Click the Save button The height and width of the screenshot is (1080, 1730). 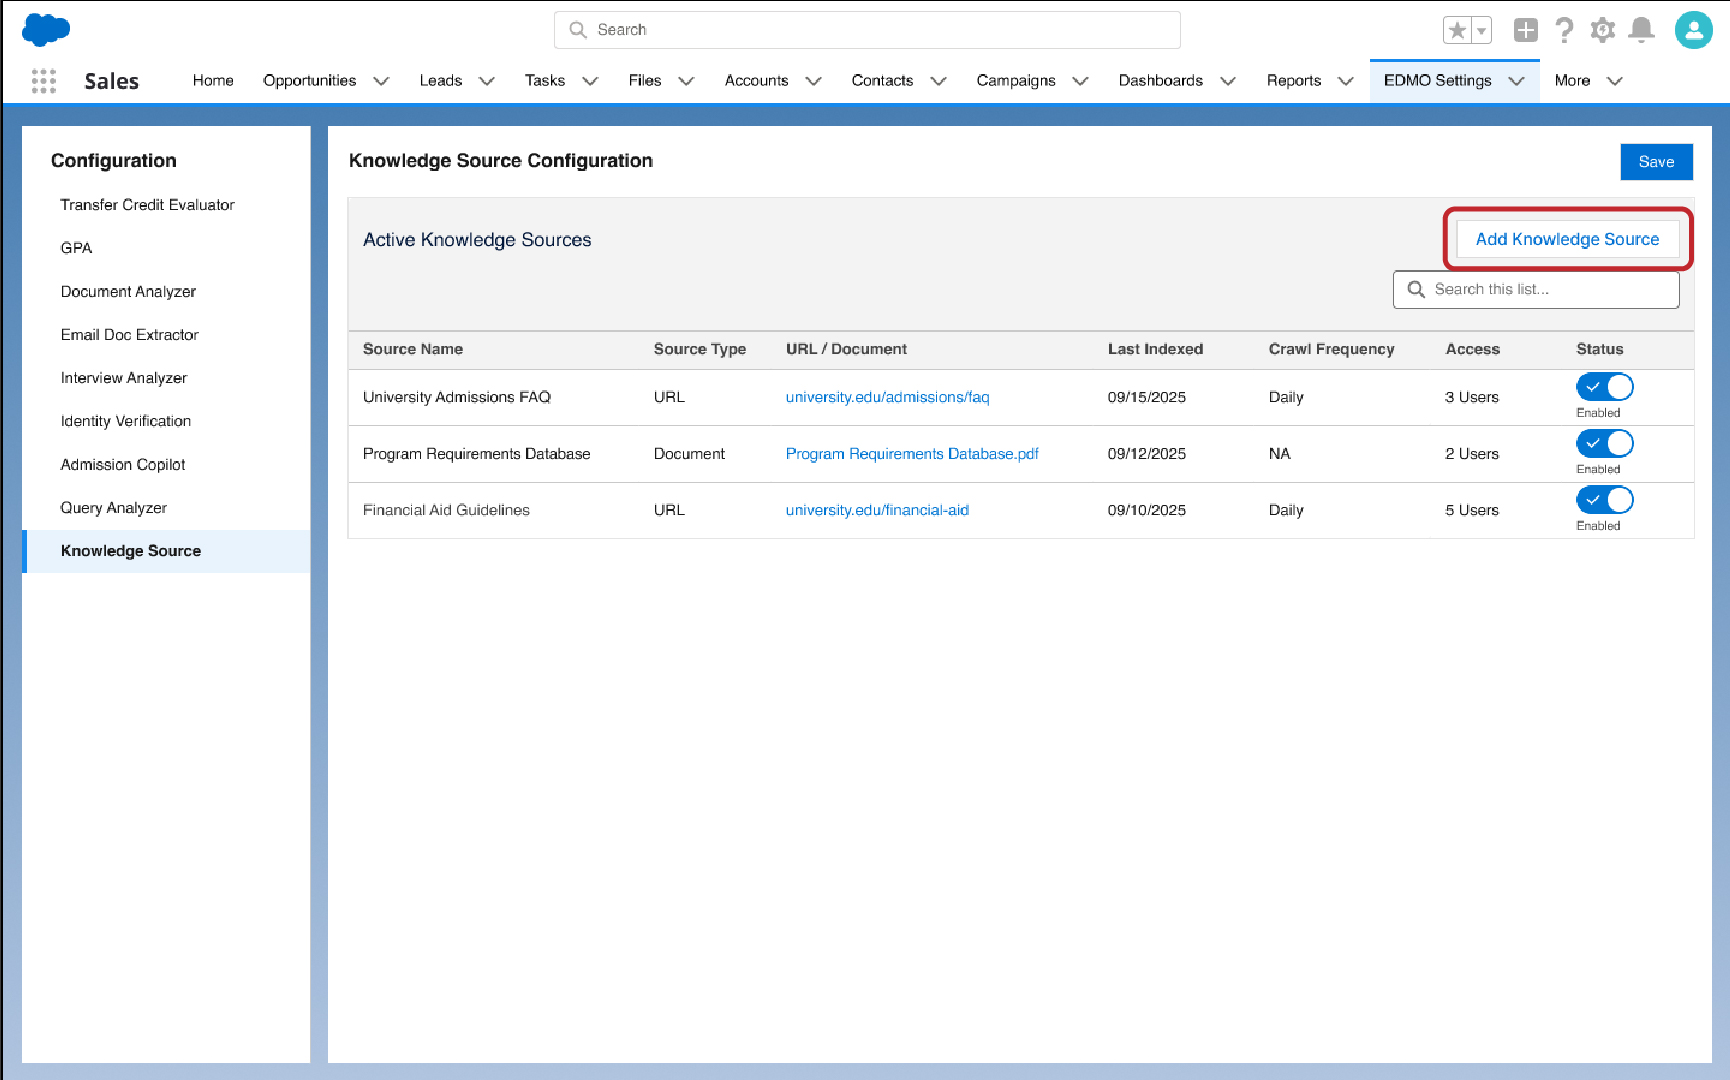(1656, 162)
